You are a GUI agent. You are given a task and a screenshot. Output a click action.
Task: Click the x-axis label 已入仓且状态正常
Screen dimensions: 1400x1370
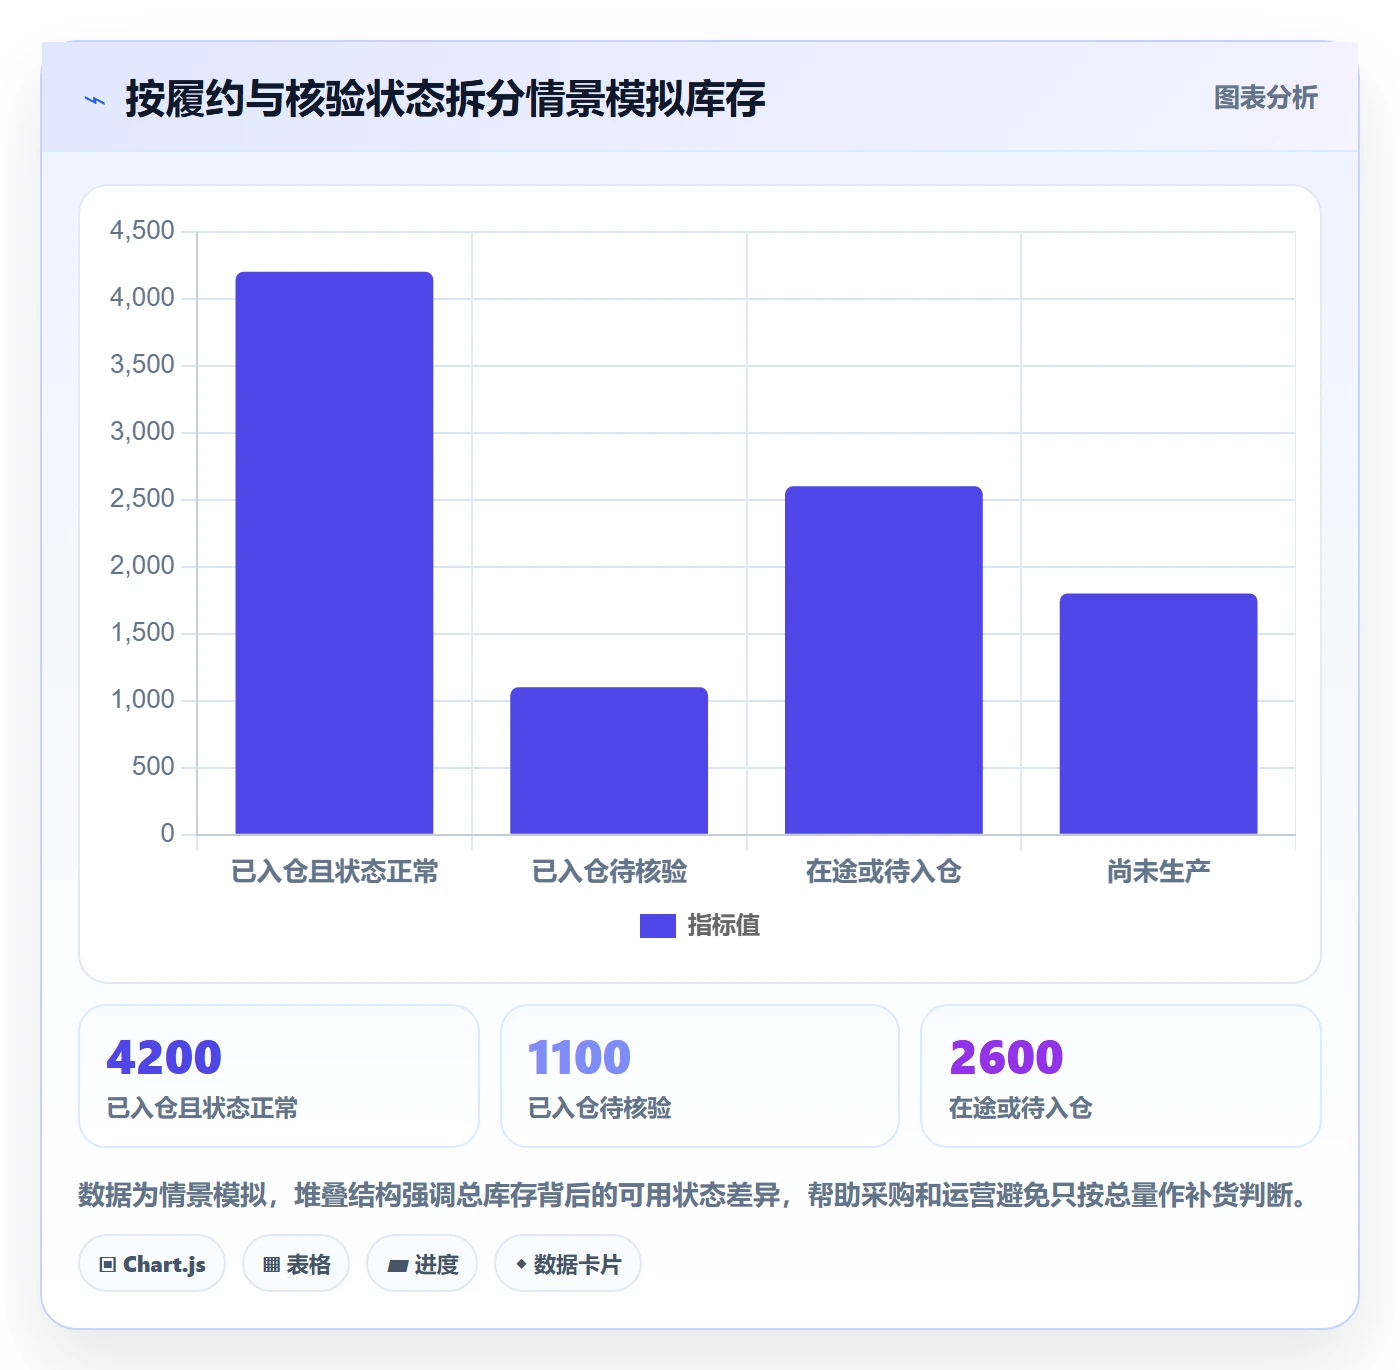pos(335,872)
